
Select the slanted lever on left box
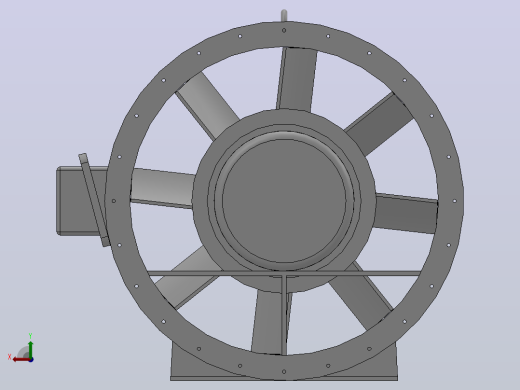[x=94, y=200]
